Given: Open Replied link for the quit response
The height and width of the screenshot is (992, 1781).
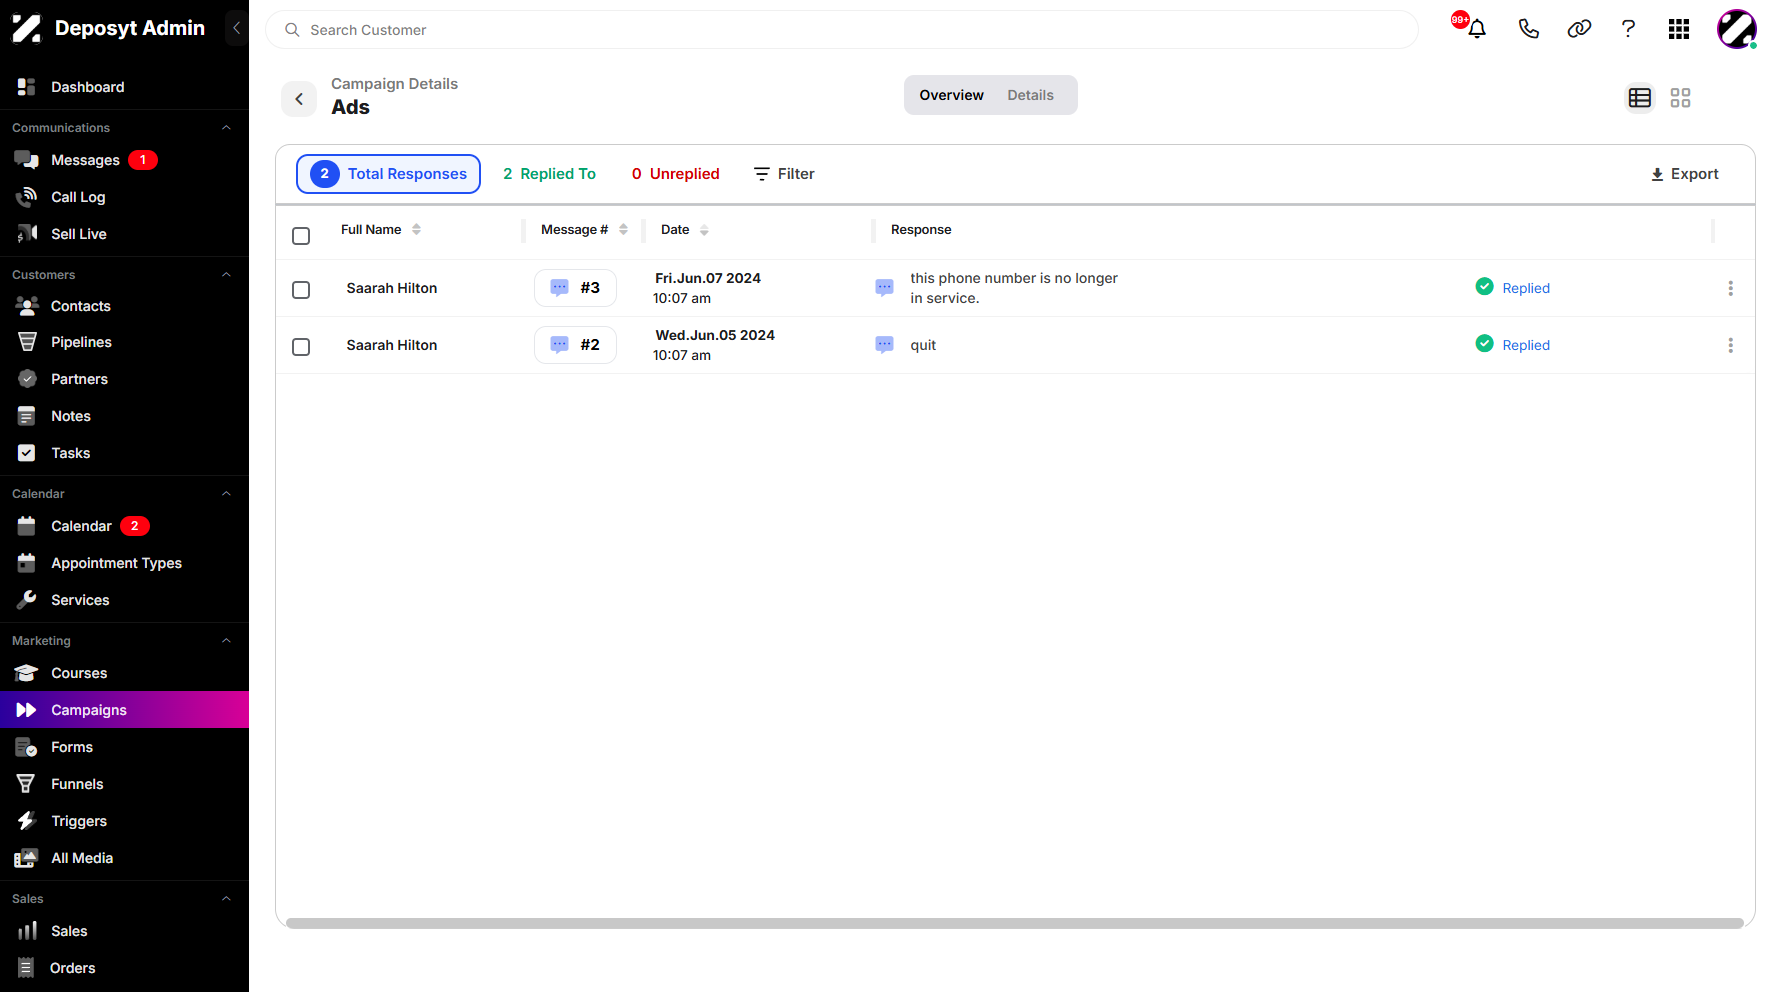Looking at the screenshot, I should [1526, 345].
